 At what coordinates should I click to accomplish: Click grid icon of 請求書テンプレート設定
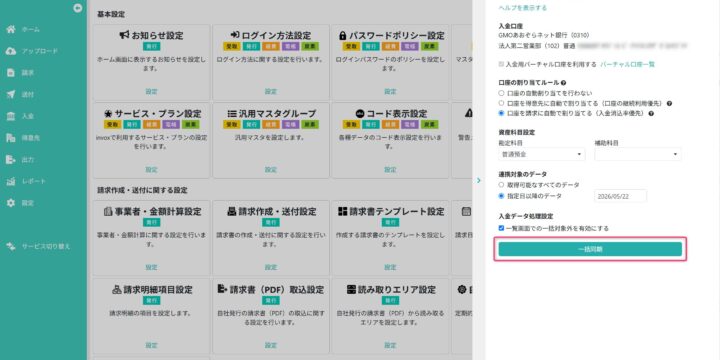point(343,212)
